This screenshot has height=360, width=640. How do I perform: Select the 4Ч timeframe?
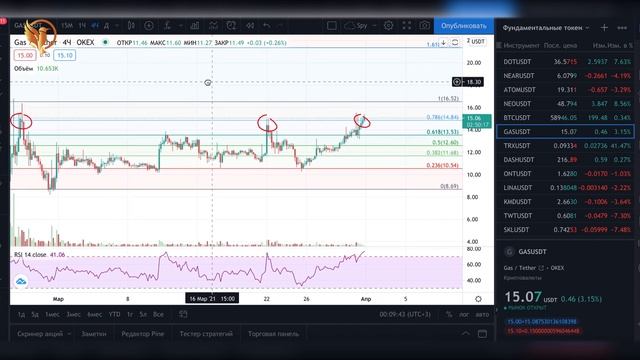tap(95, 26)
